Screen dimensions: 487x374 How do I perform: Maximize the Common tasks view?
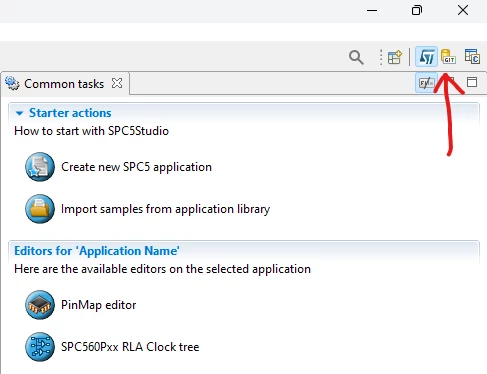pyautogui.click(x=472, y=82)
